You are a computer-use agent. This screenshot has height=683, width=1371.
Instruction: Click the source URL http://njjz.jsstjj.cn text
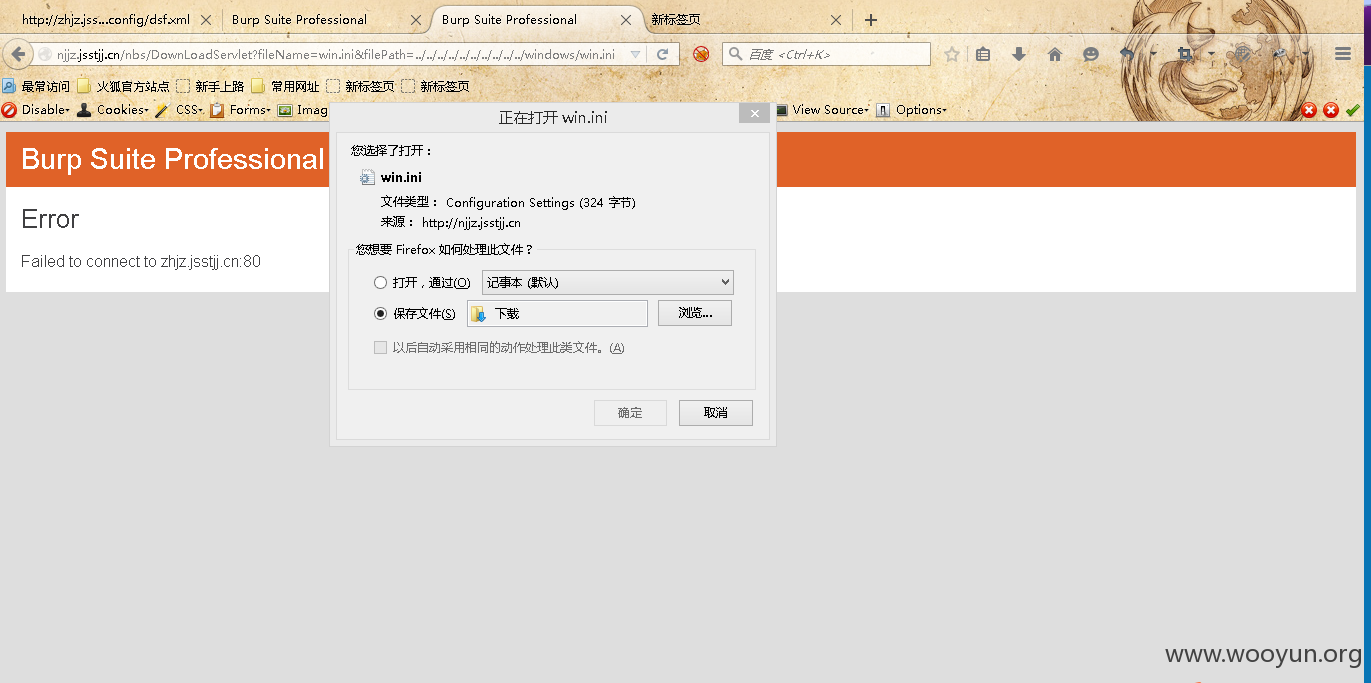pos(471,223)
